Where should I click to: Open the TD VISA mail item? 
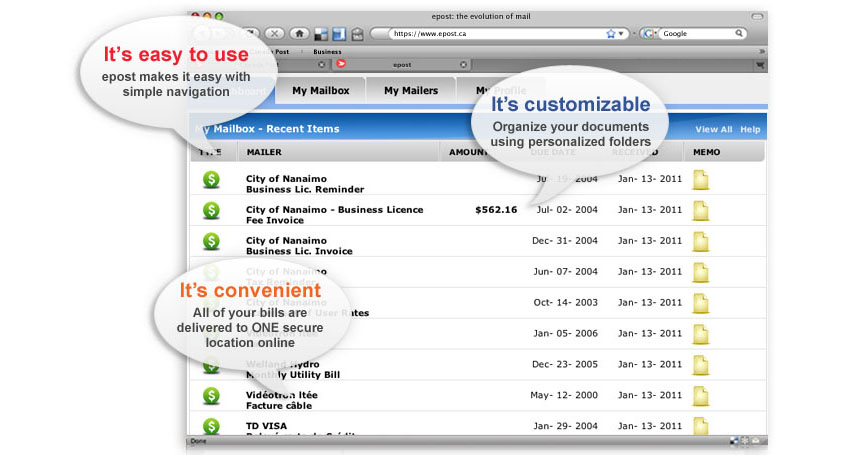click(266, 426)
